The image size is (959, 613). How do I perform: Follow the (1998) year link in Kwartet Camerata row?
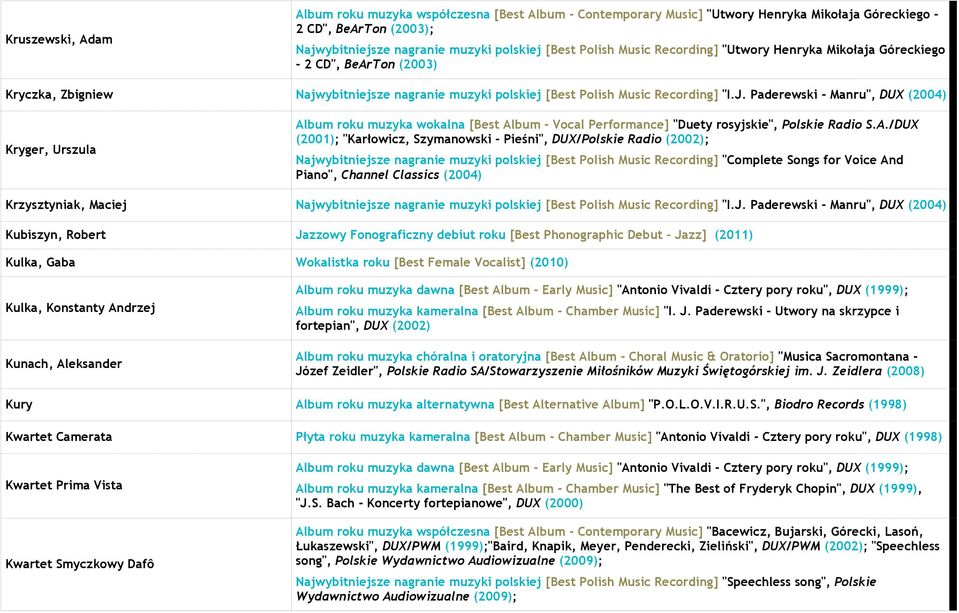coord(923,437)
